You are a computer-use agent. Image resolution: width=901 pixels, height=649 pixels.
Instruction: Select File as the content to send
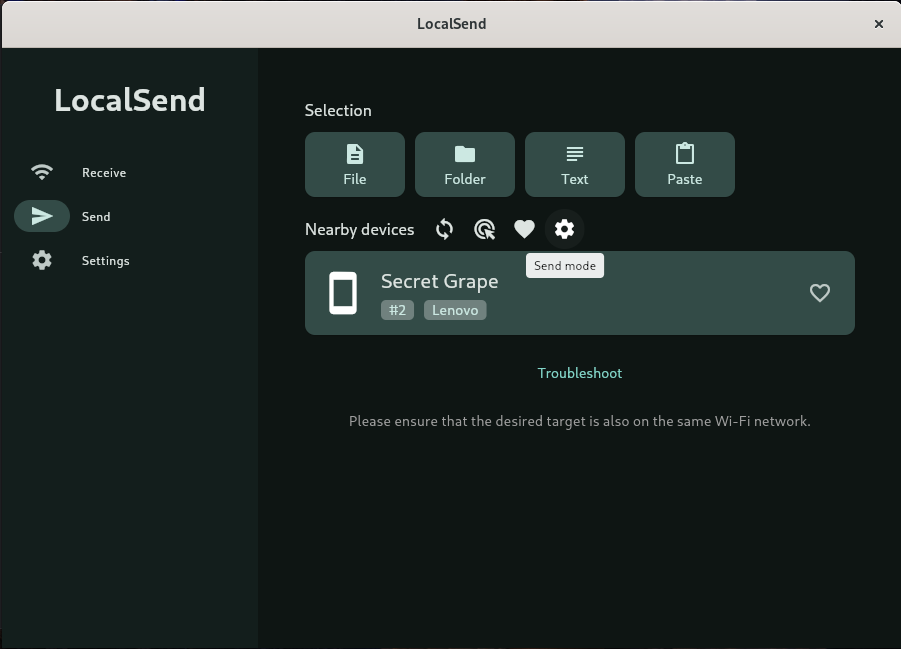[x=355, y=164]
